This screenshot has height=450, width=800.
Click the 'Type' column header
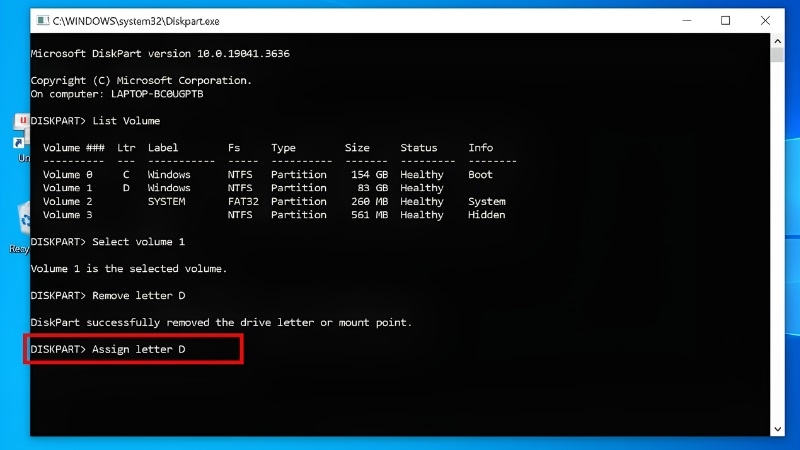coord(283,148)
